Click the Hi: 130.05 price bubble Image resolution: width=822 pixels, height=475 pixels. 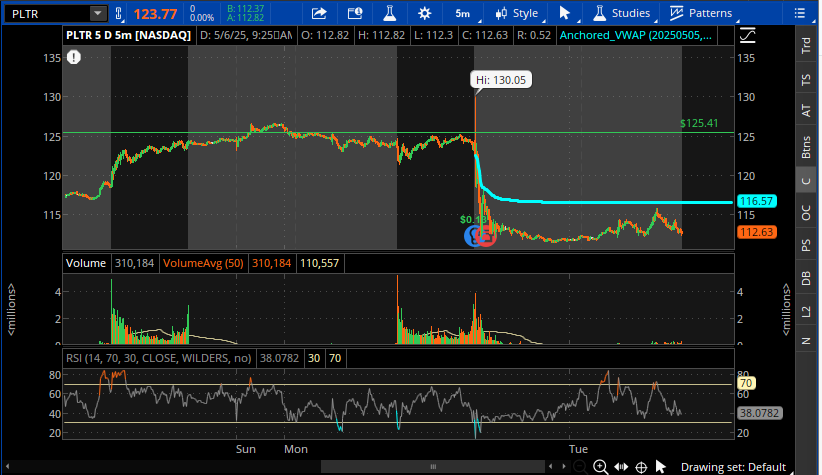501,80
